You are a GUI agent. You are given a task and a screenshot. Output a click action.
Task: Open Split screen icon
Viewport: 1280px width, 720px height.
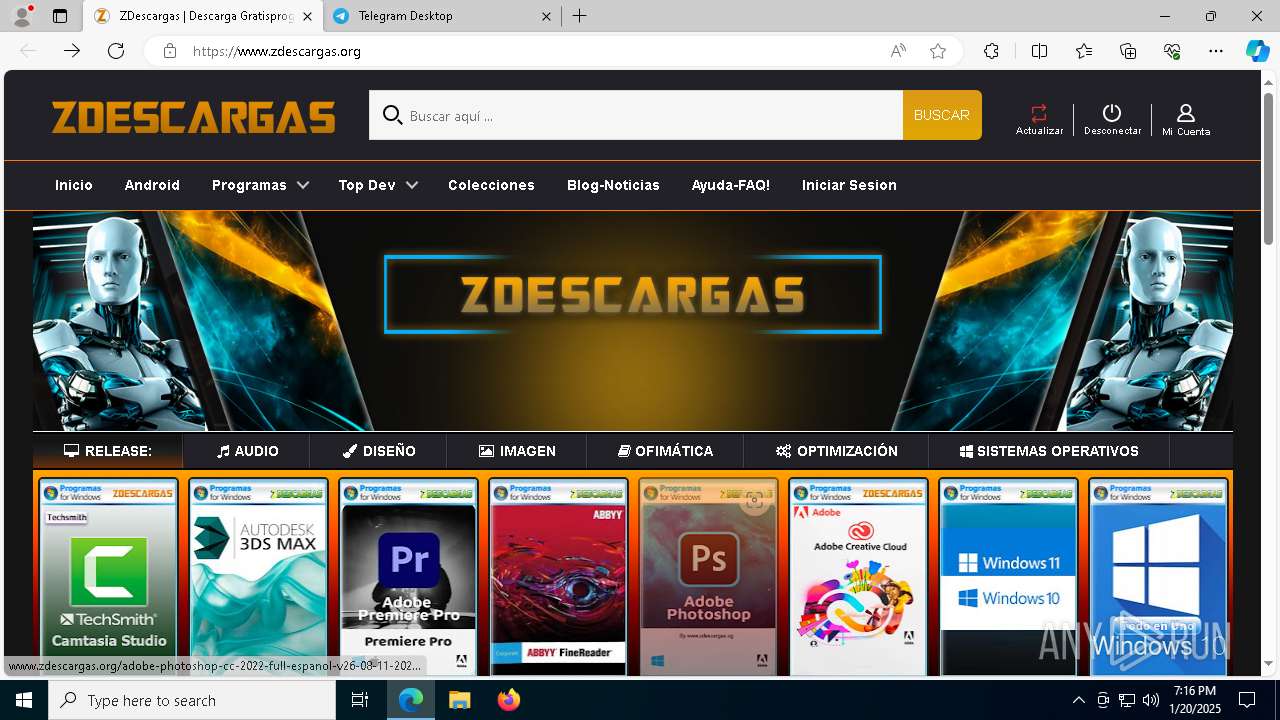tap(1039, 51)
